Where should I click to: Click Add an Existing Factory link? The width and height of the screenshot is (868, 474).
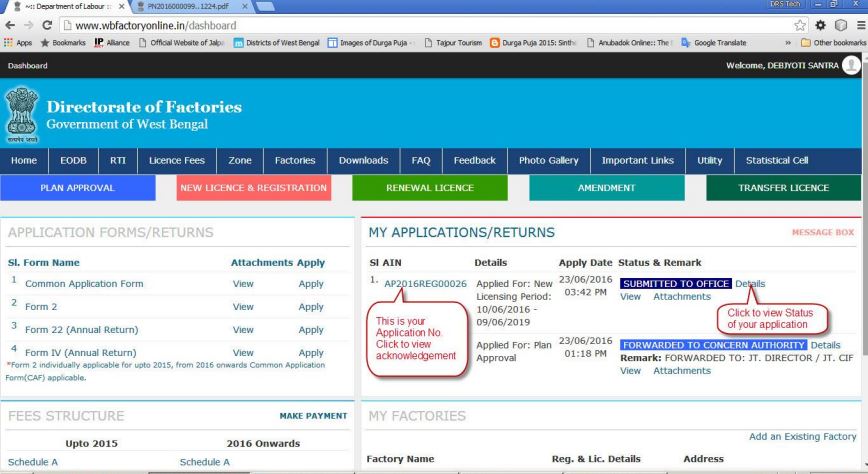click(803, 436)
